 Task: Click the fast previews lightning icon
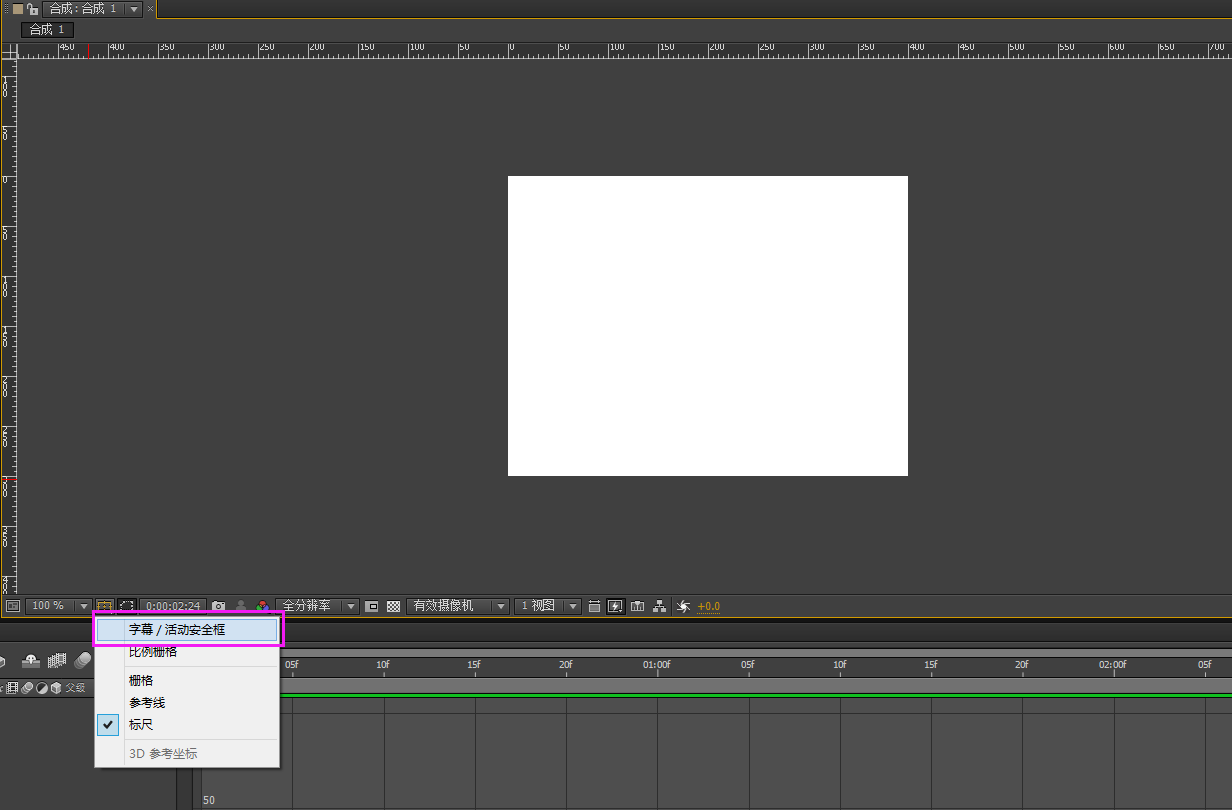(x=616, y=606)
